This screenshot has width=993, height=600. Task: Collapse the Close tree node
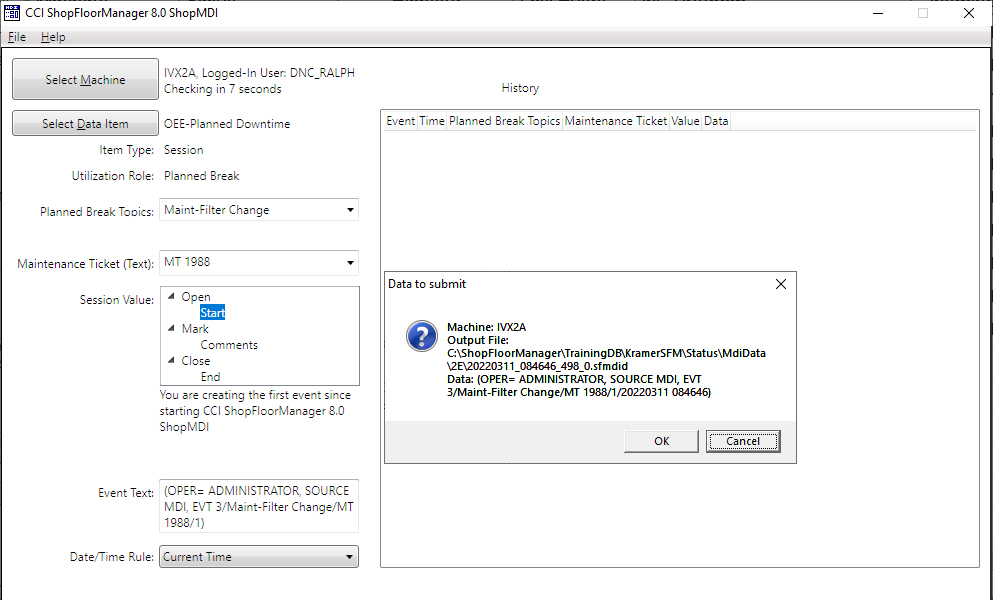[171, 360]
